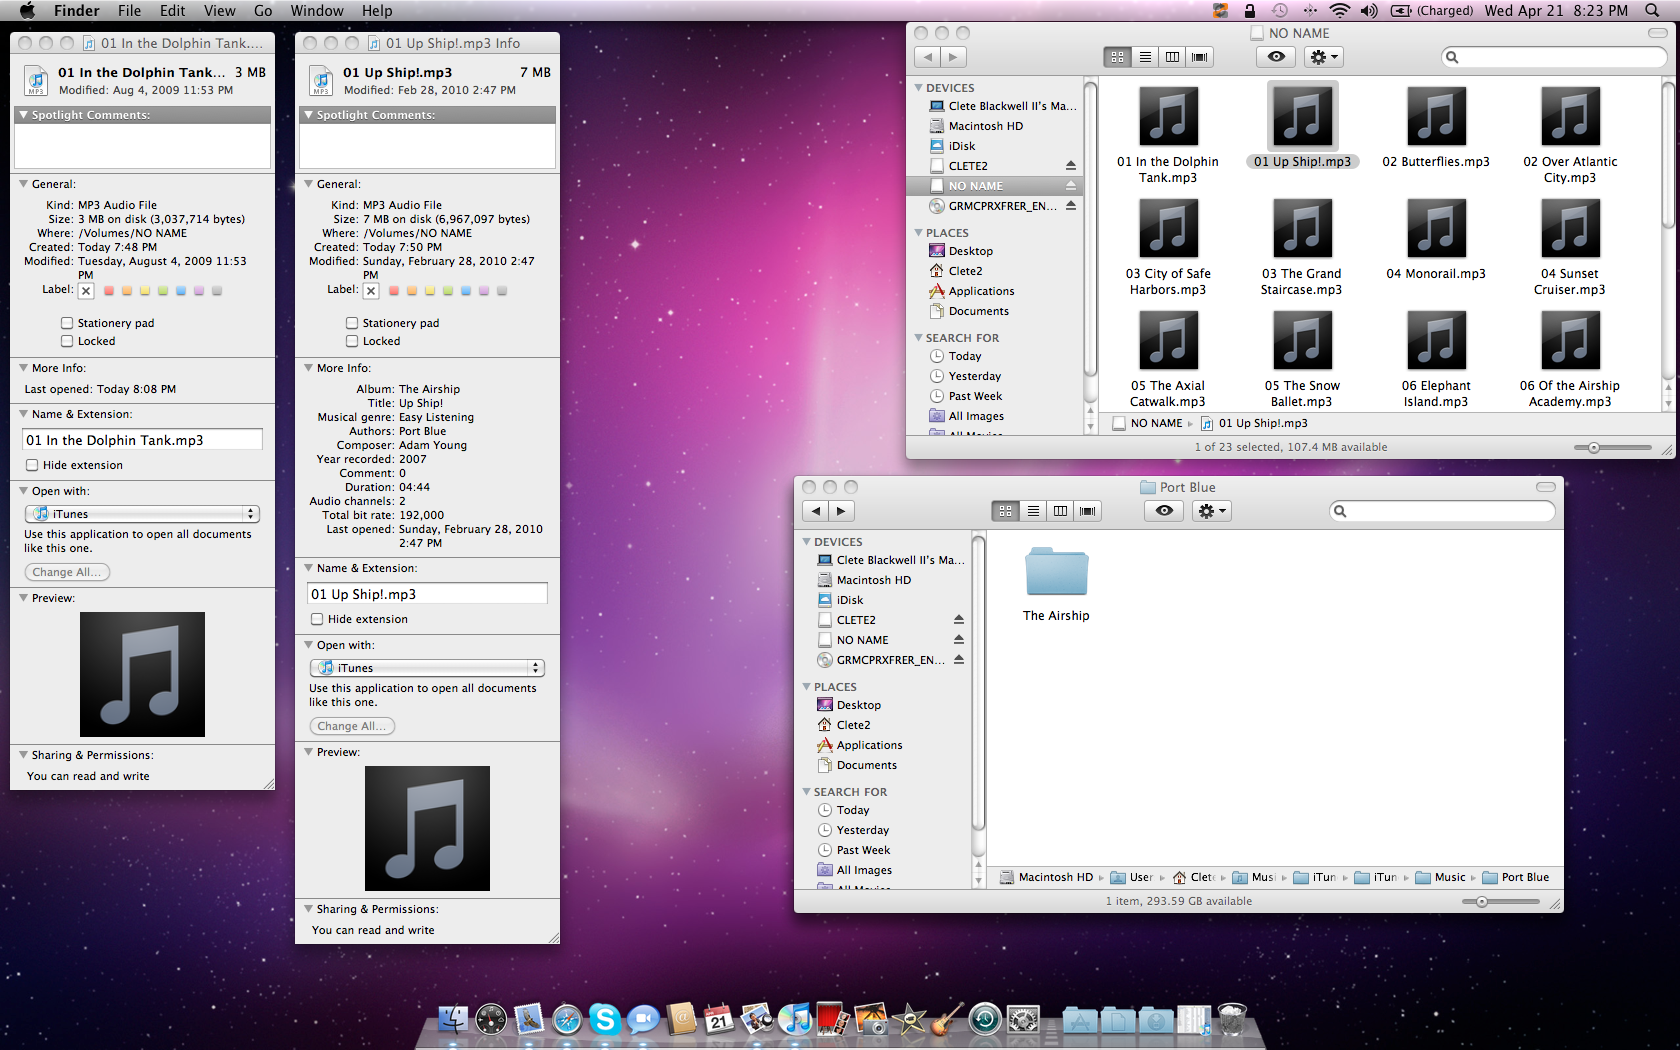Open the View menu
Screen dimensions: 1680x1050
pos(219,10)
